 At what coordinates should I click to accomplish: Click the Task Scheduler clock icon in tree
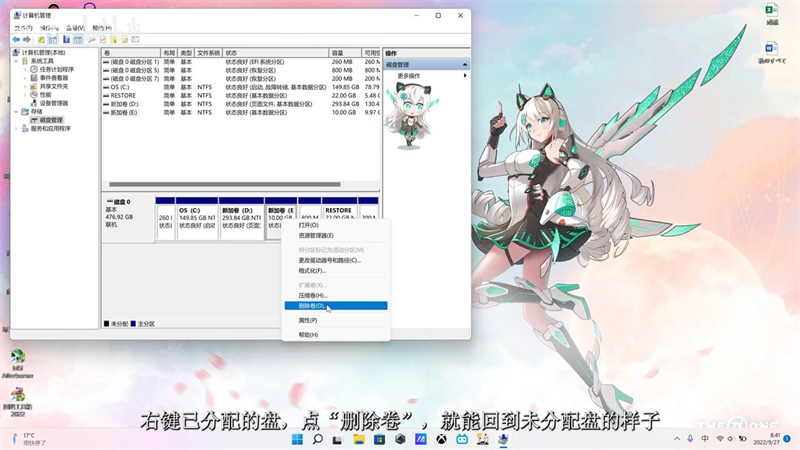(x=34, y=69)
